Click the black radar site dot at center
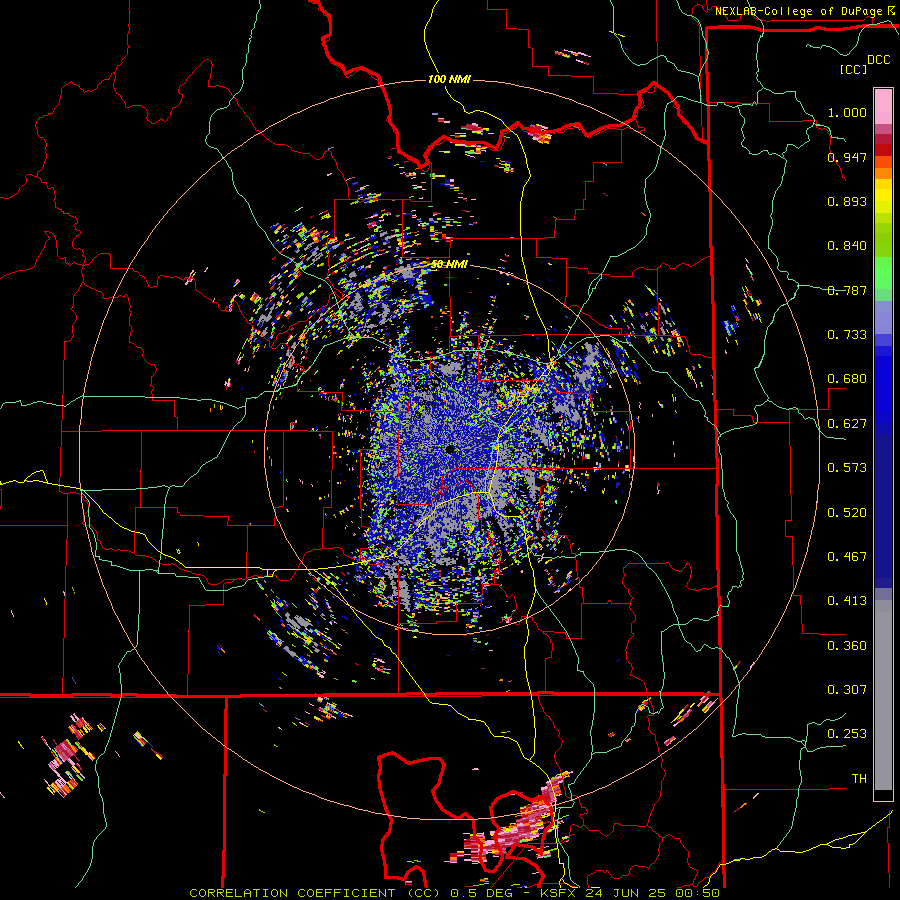Viewport: 900px width, 900px height. (450, 449)
